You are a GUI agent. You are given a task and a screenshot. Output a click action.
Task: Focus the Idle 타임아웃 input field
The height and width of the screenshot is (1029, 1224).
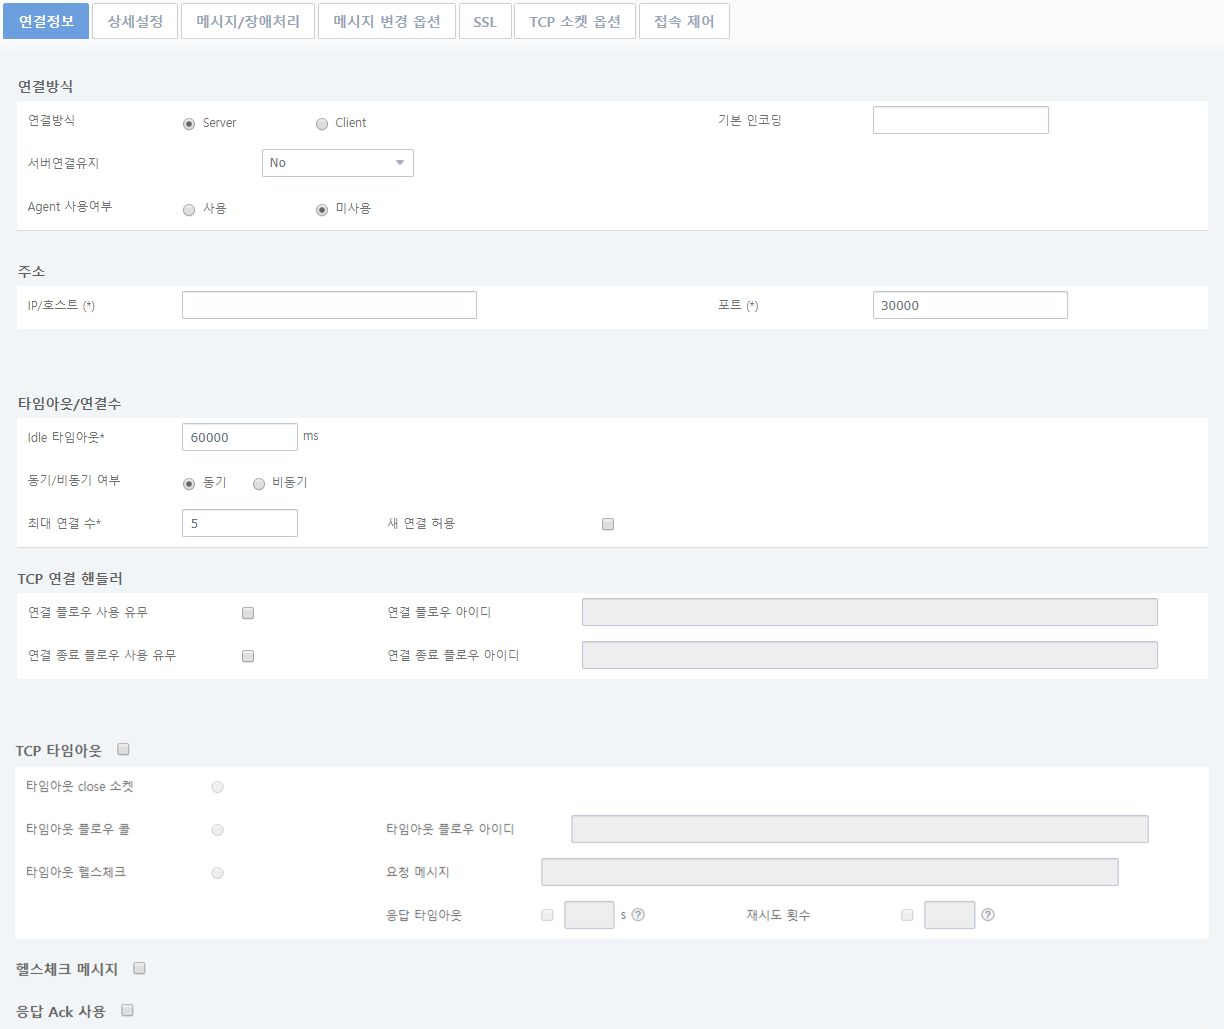pos(239,437)
